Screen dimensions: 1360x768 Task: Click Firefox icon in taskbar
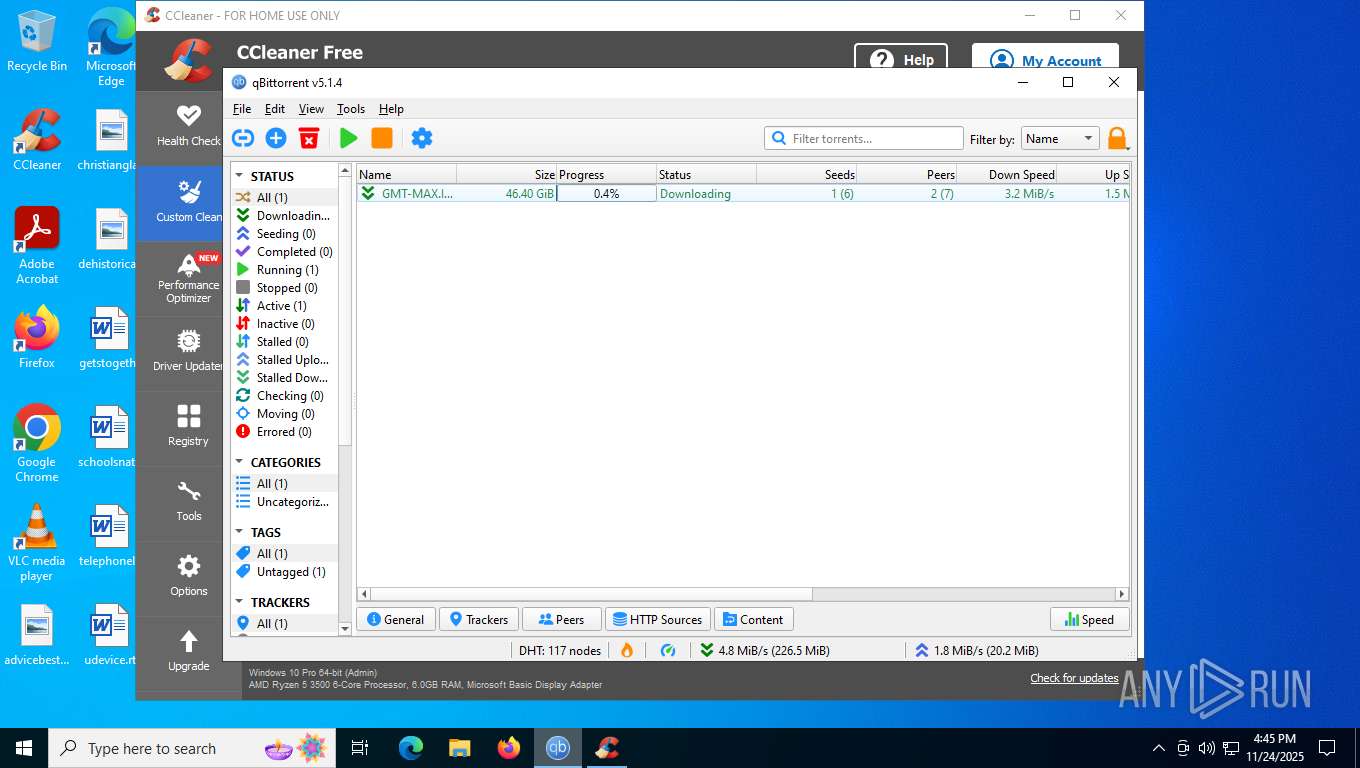(x=509, y=747)
